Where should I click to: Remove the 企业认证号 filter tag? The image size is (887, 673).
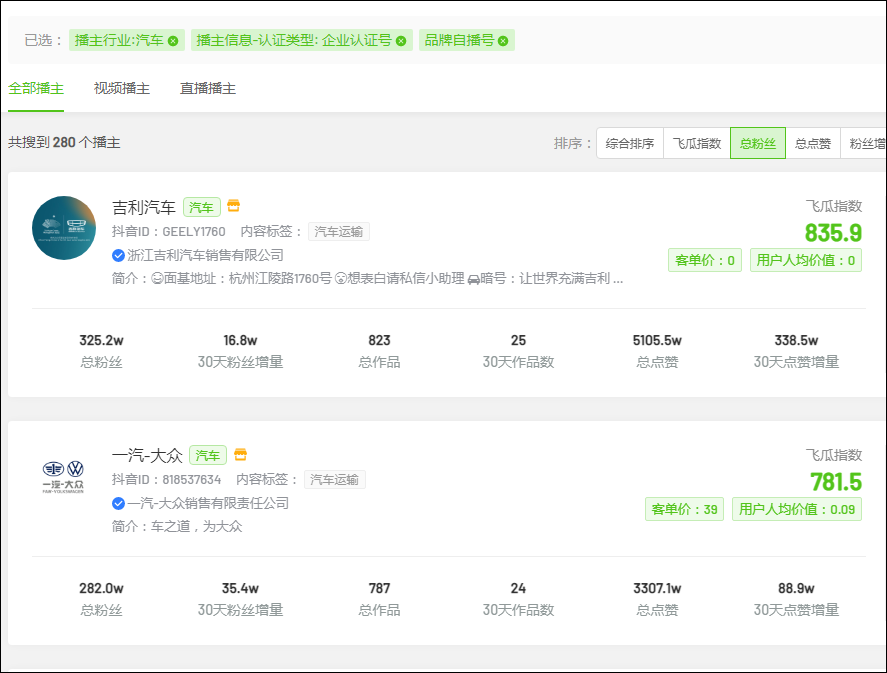pos(401,41)
